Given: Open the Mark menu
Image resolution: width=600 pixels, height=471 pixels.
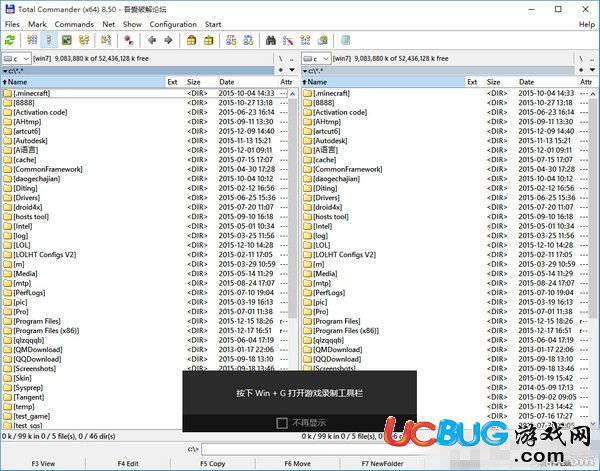Looking at the screenshot, I should tap(37, 24).
